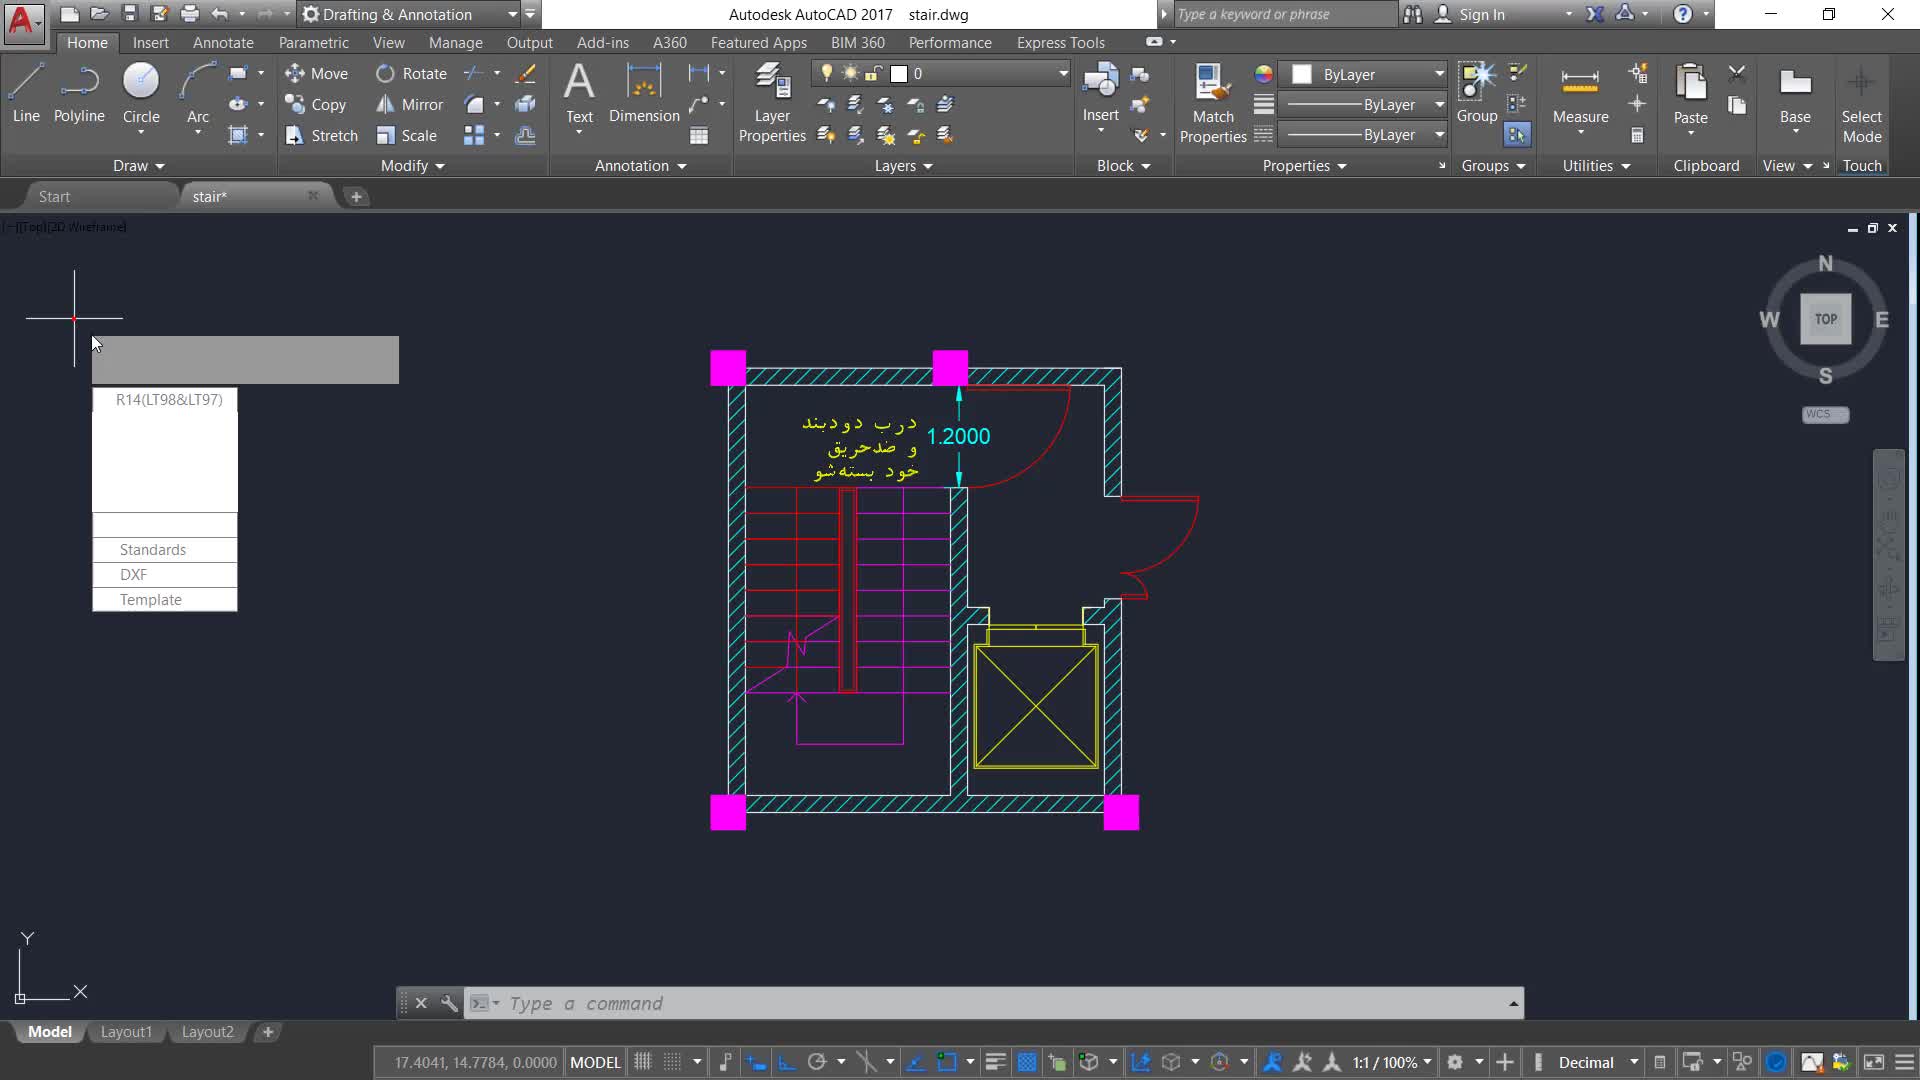Click the Mirror tool
Screen dimensions: 1920x1080
[x=410, y=104]
